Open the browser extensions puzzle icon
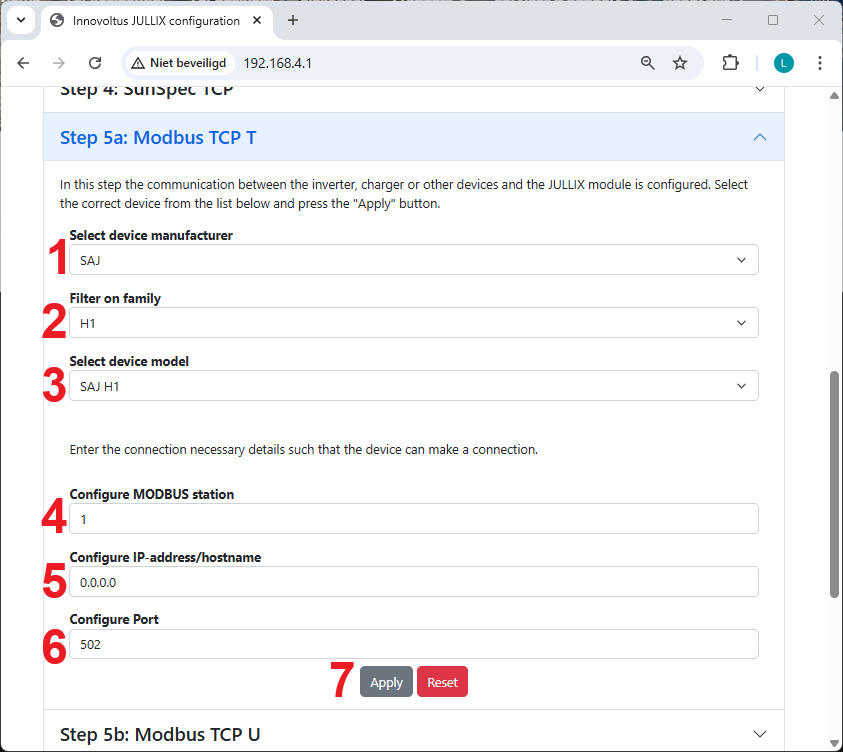The width and height of the screenshot is (843, 752). pos(730,63)
